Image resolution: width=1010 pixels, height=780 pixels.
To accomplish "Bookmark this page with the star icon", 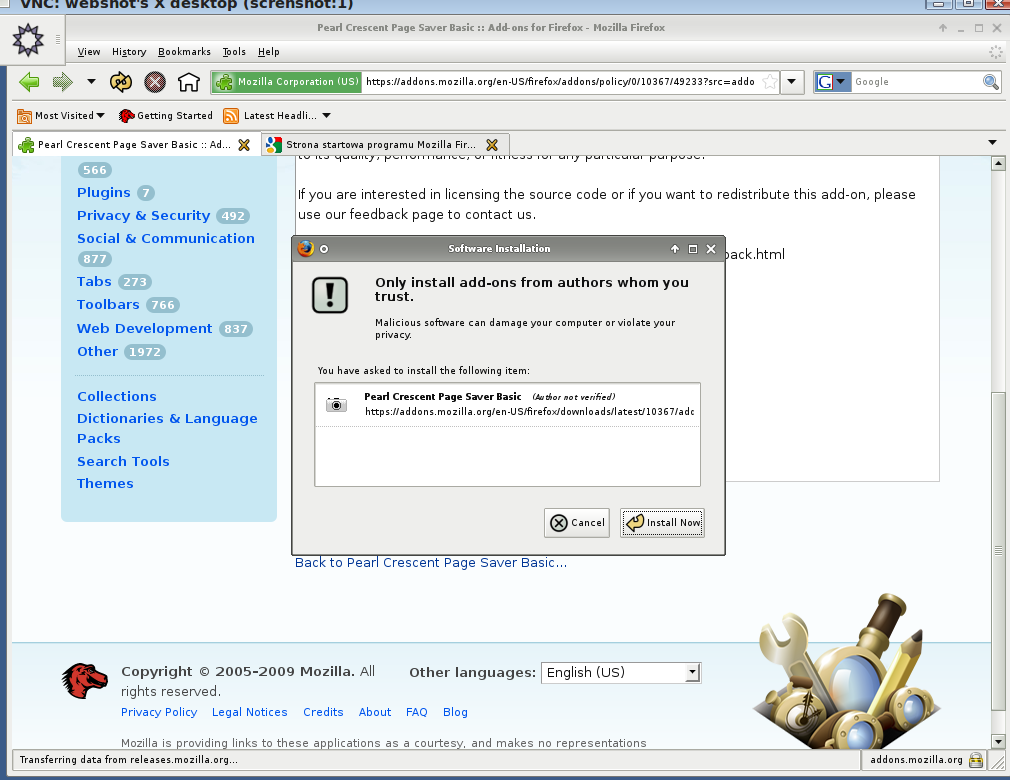I will click(769, 82).
